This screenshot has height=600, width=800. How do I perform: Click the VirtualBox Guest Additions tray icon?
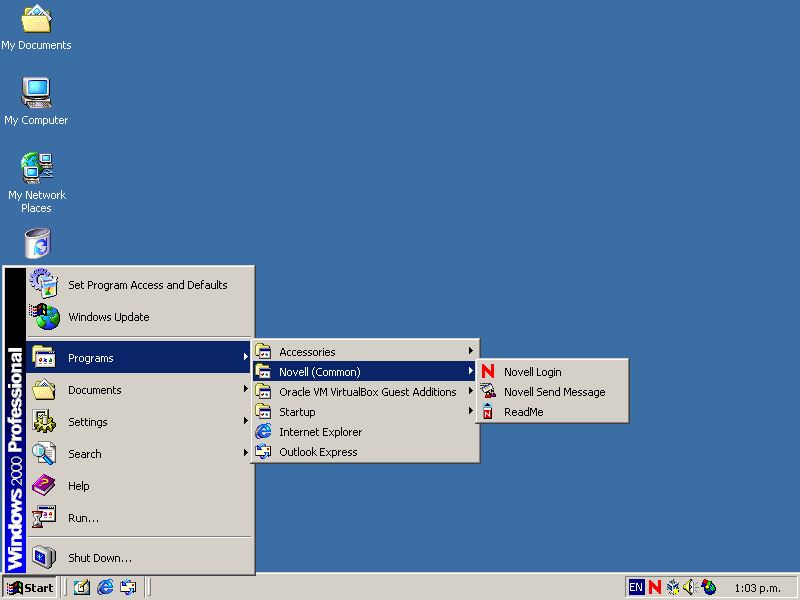pos(672,587)
